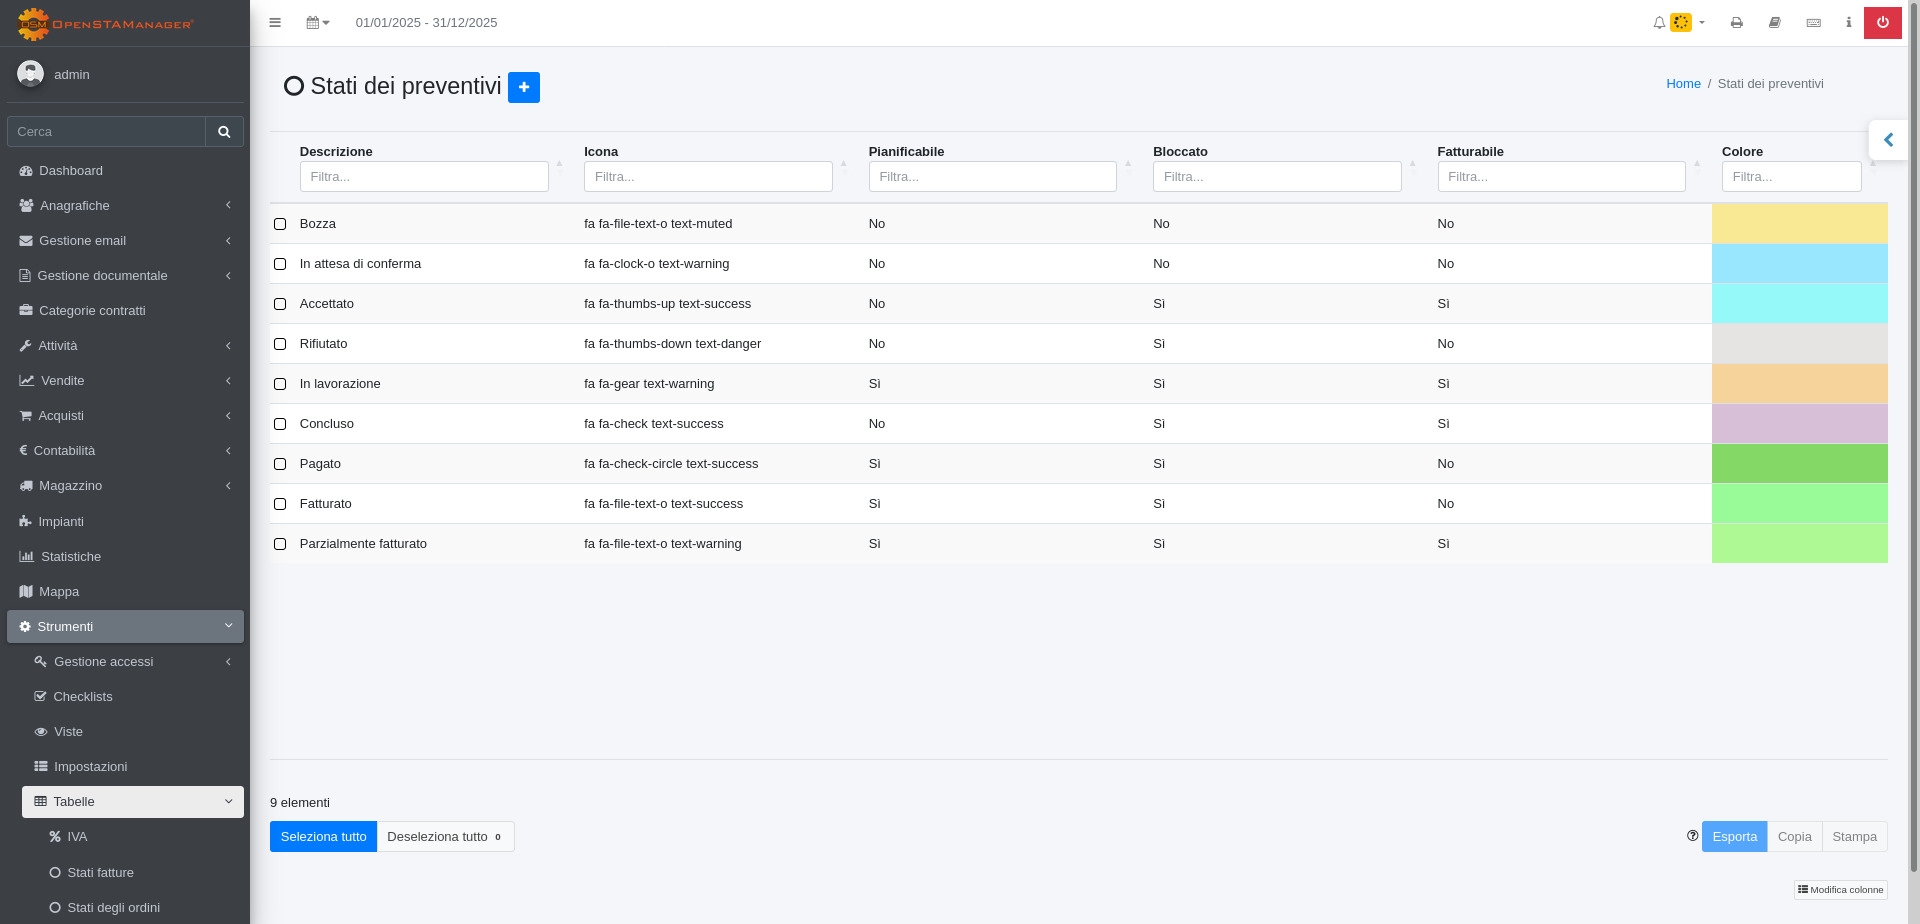
Task: Click the Descrizione filter input field
Action: [x=424, y=176]
